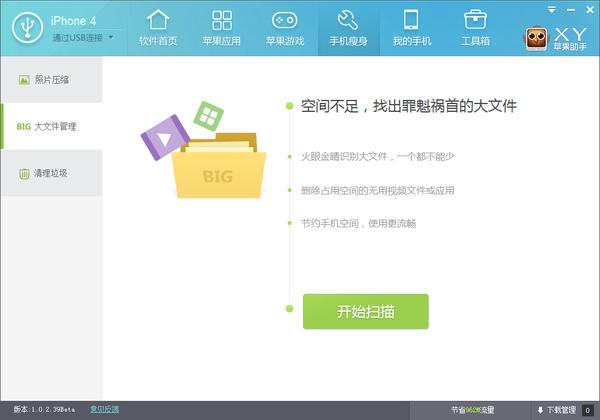Select 照片压缩 sidebar tab
Screen dimensions: 600x420
(x=52, y=80)
